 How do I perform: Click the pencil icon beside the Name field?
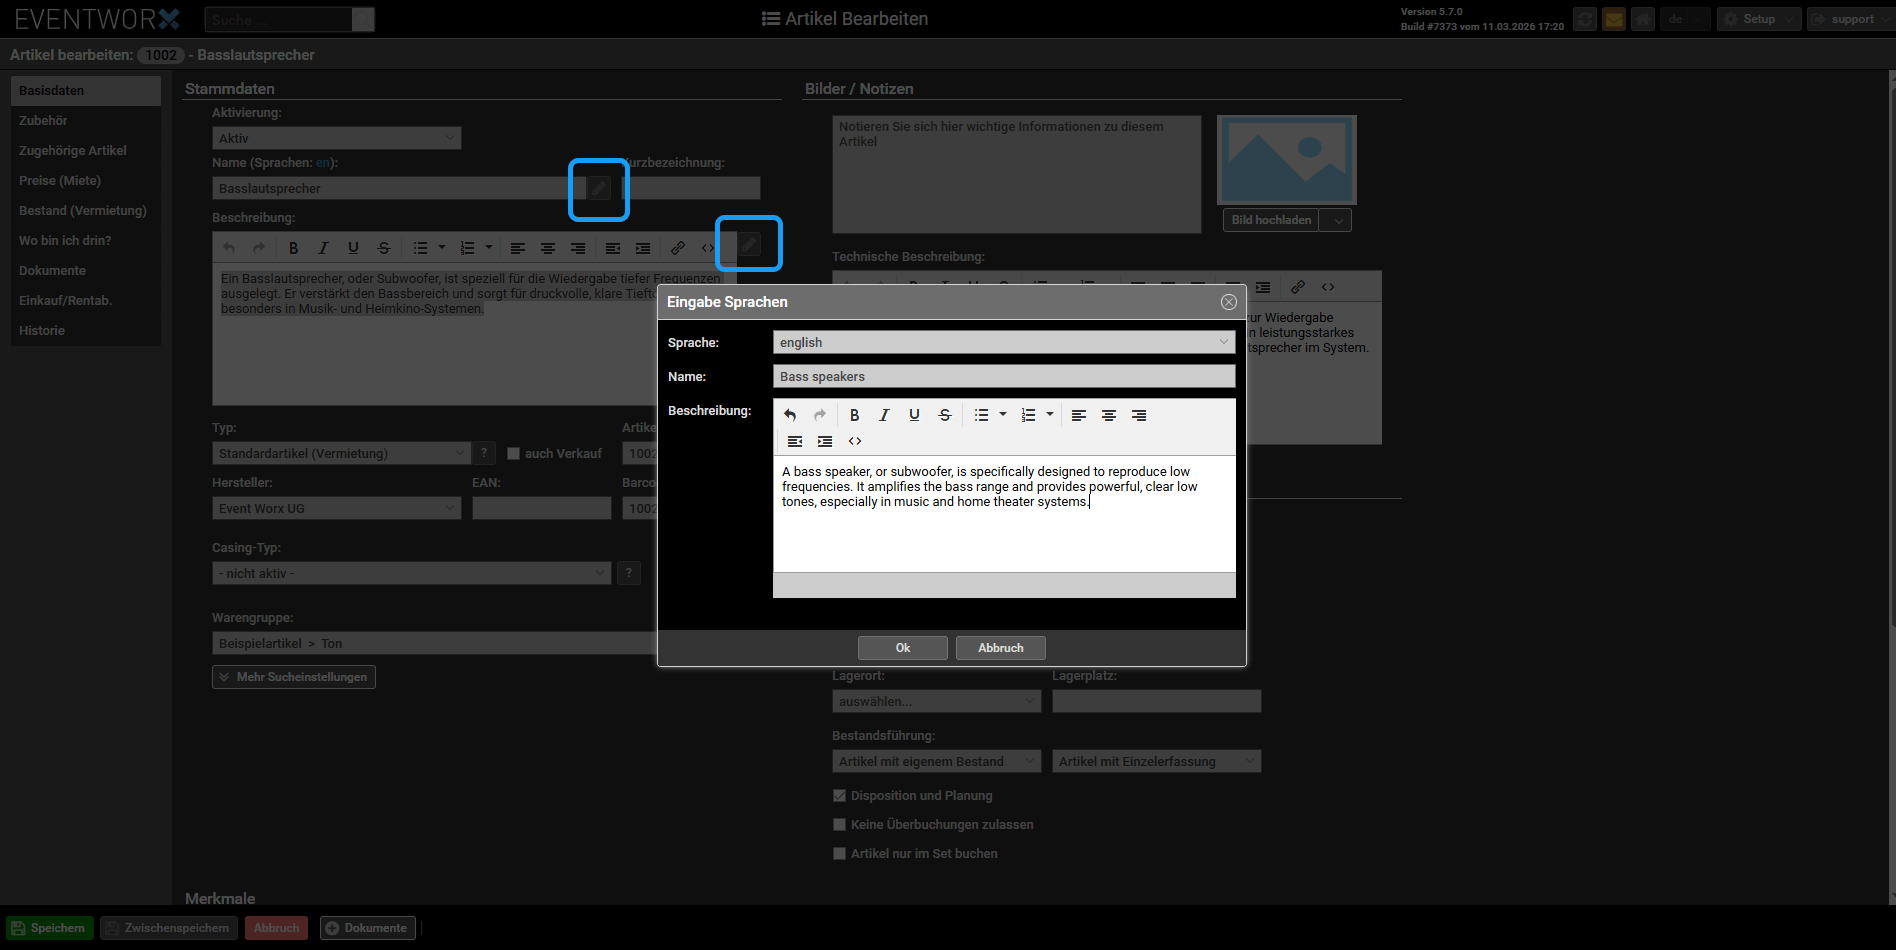tap(598, 188)
